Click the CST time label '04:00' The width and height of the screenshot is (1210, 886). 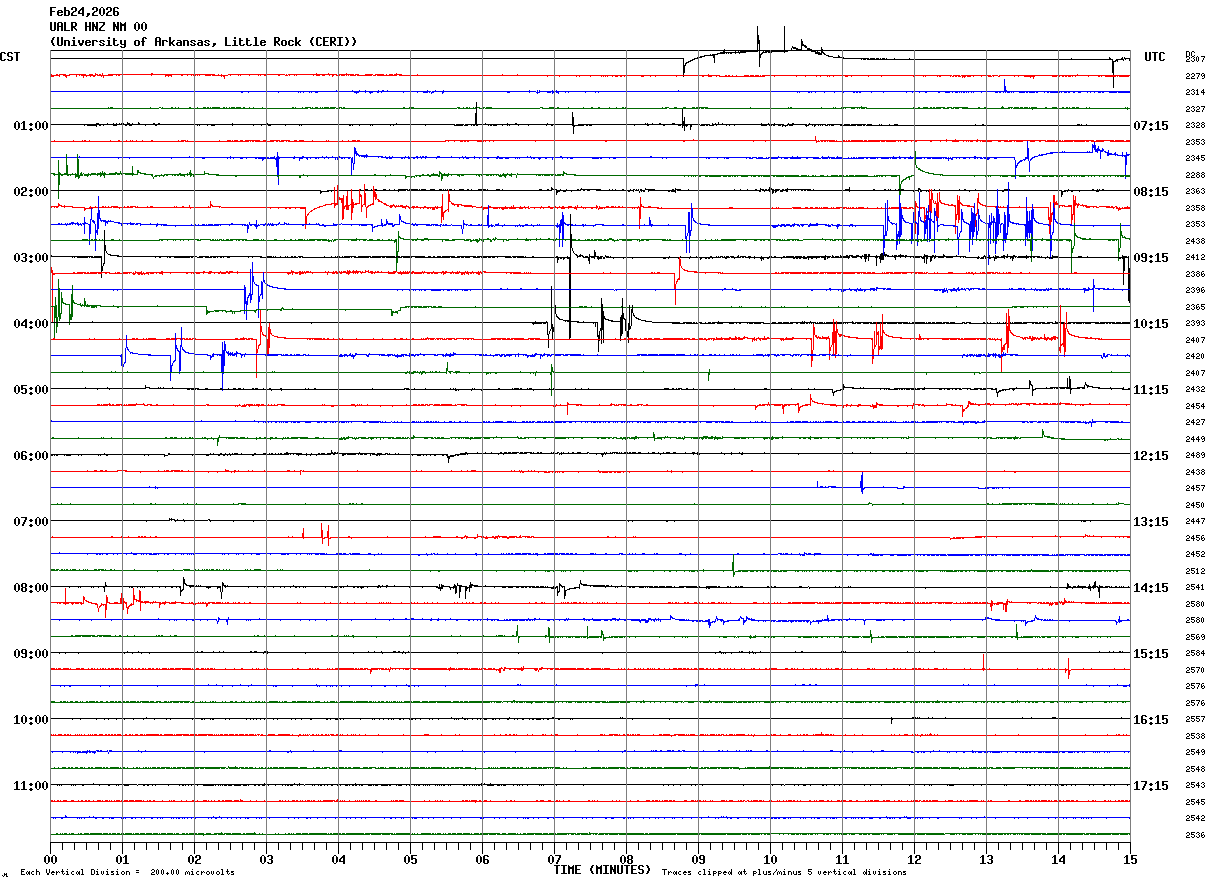tap(31, 324)
